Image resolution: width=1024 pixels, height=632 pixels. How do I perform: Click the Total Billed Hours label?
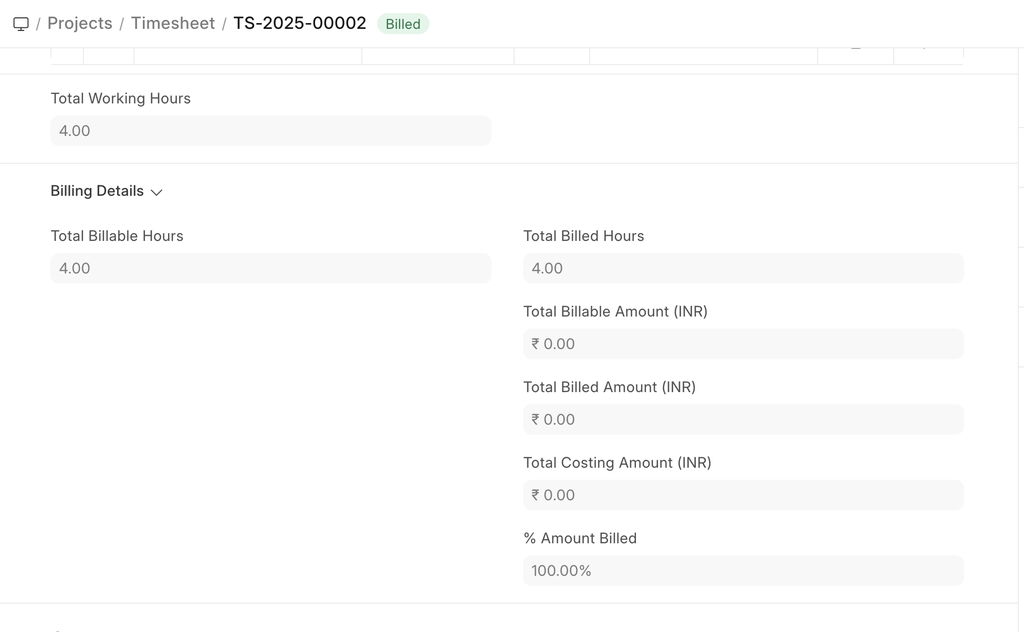[x=584, y=236]
